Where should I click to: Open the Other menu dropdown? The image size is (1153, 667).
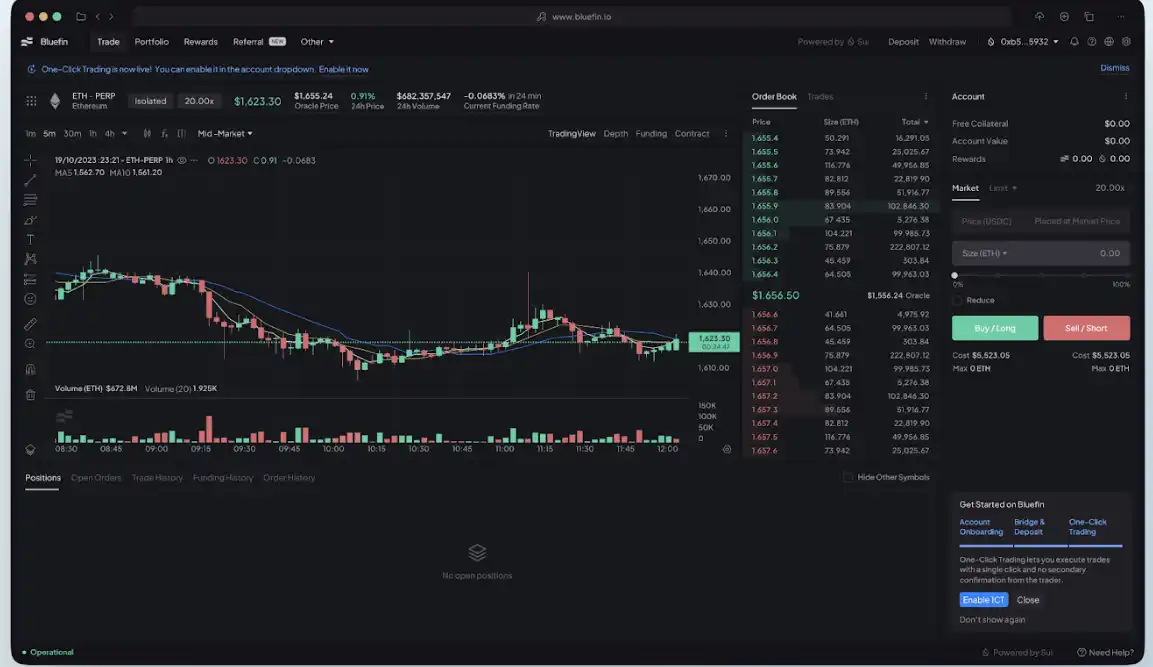(x=317, y=42)
